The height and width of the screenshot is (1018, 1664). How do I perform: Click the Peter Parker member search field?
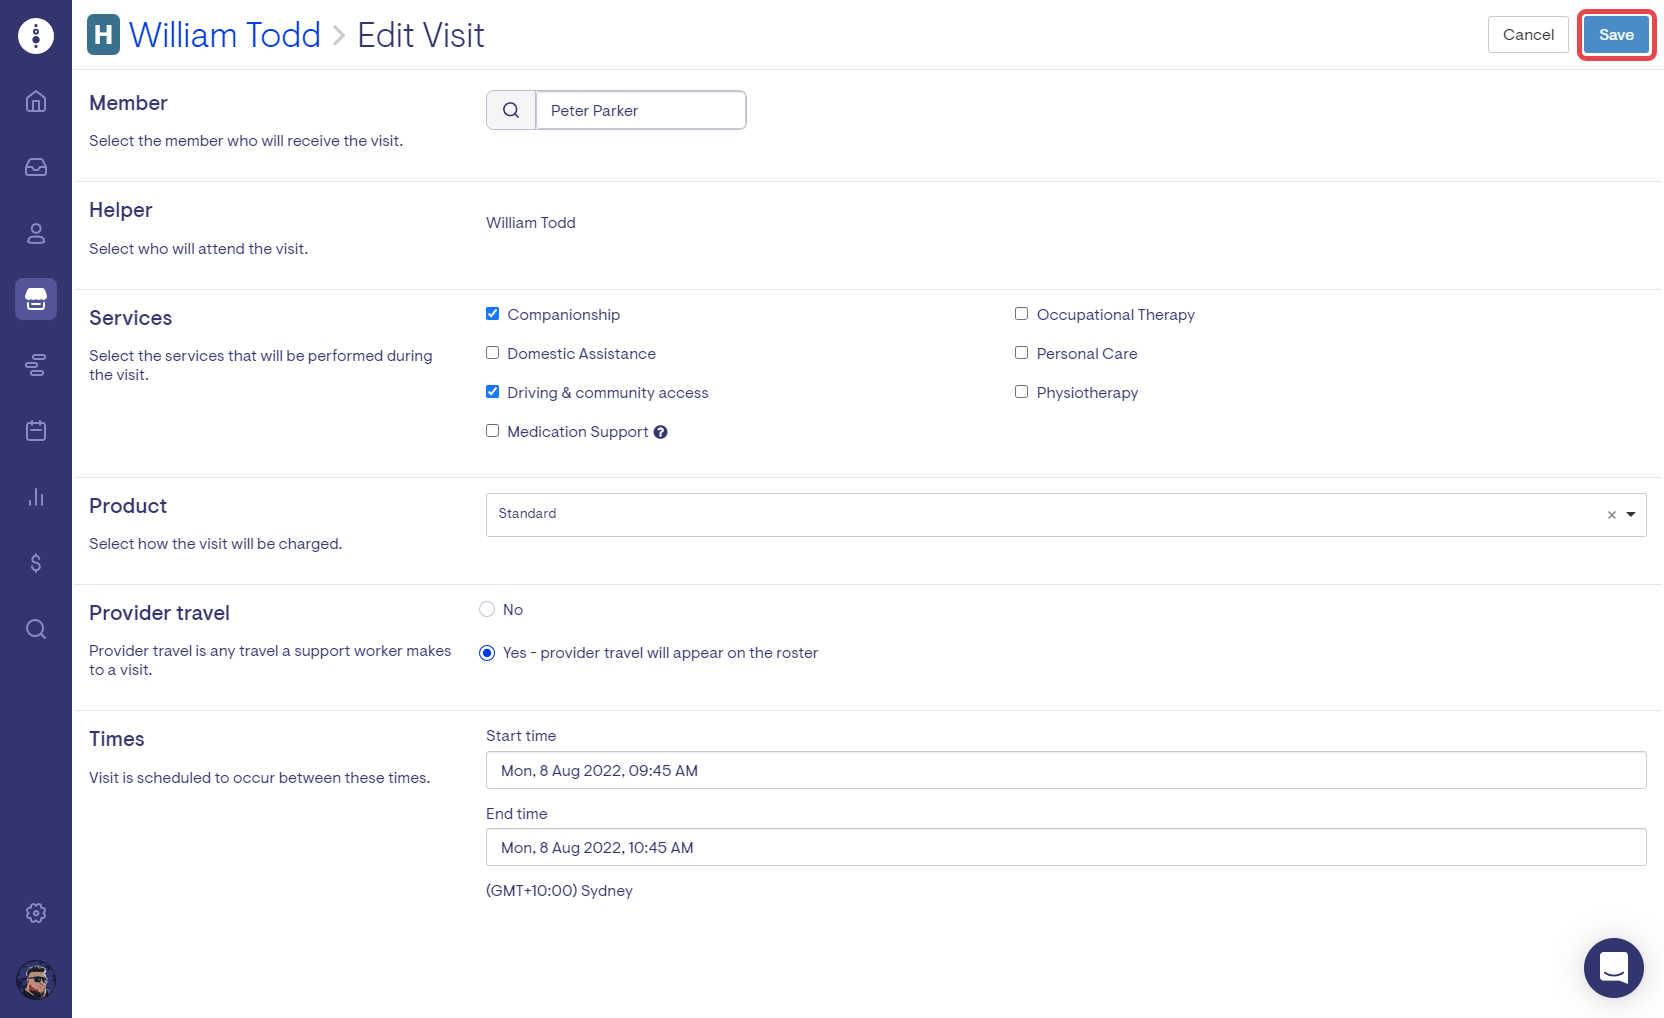pos(640,110)
